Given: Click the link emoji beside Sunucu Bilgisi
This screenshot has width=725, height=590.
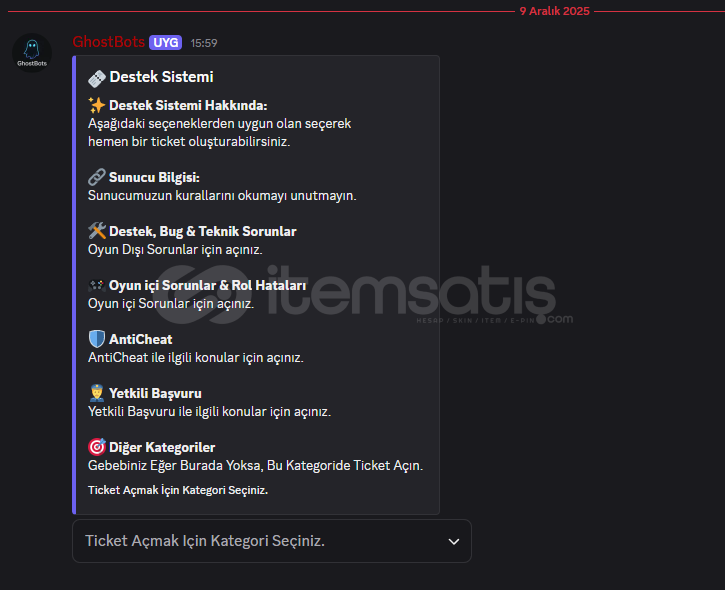Looking at the screenshot, I should click(x=97, y=177).
